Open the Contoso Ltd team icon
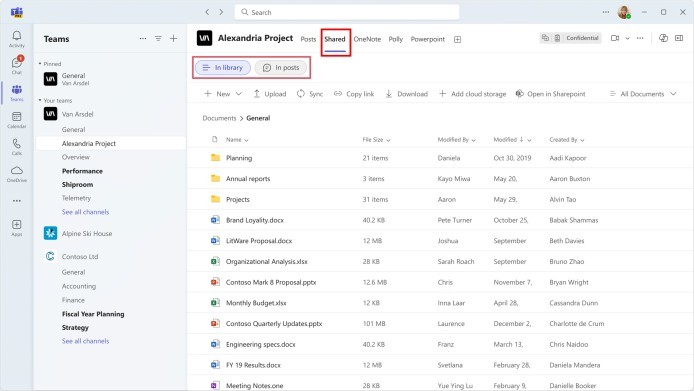 [x=50, y=256]
